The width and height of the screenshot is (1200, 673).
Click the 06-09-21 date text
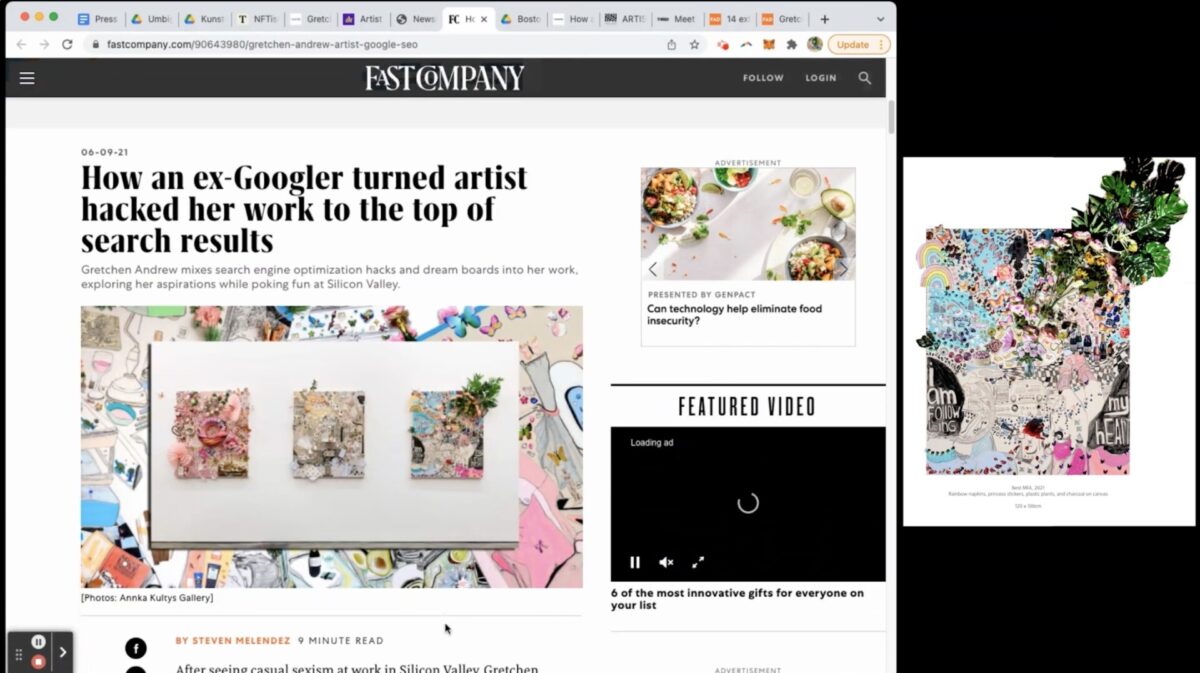click(x=104, y=152)
